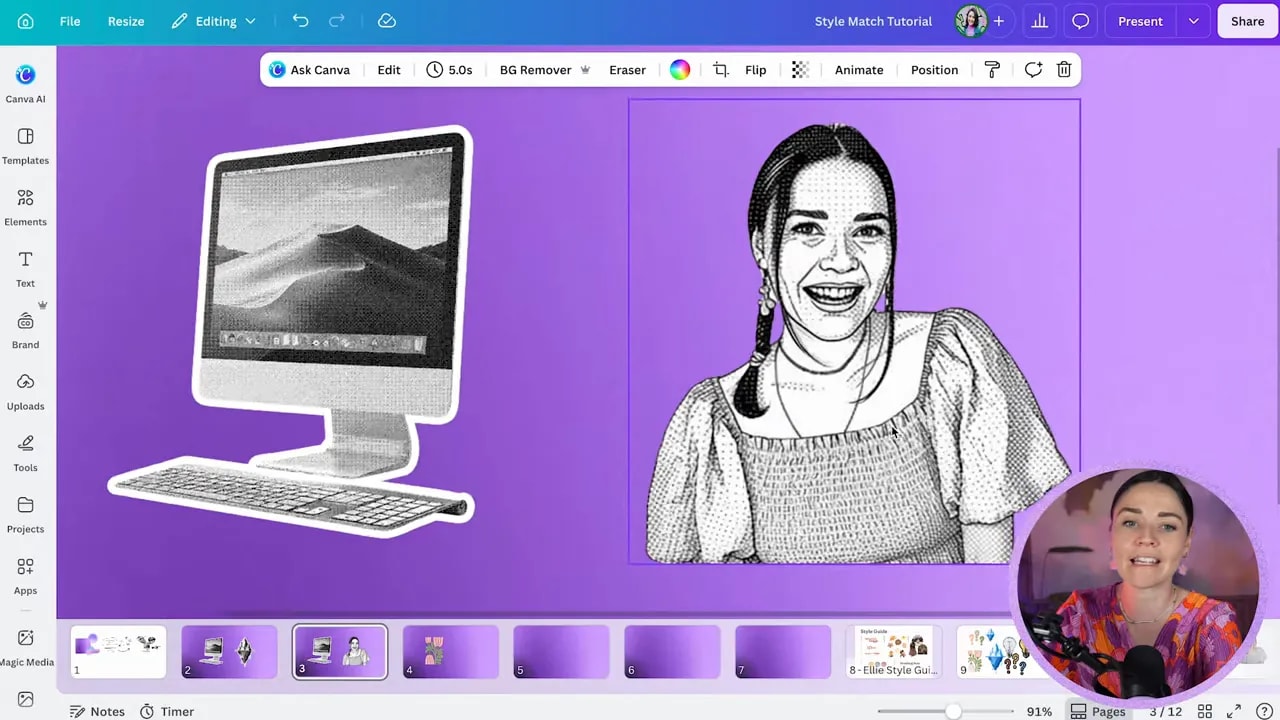Open the comments speech bubble
The height and width of the screenshot is (720, 1280).
point(1081,21)
